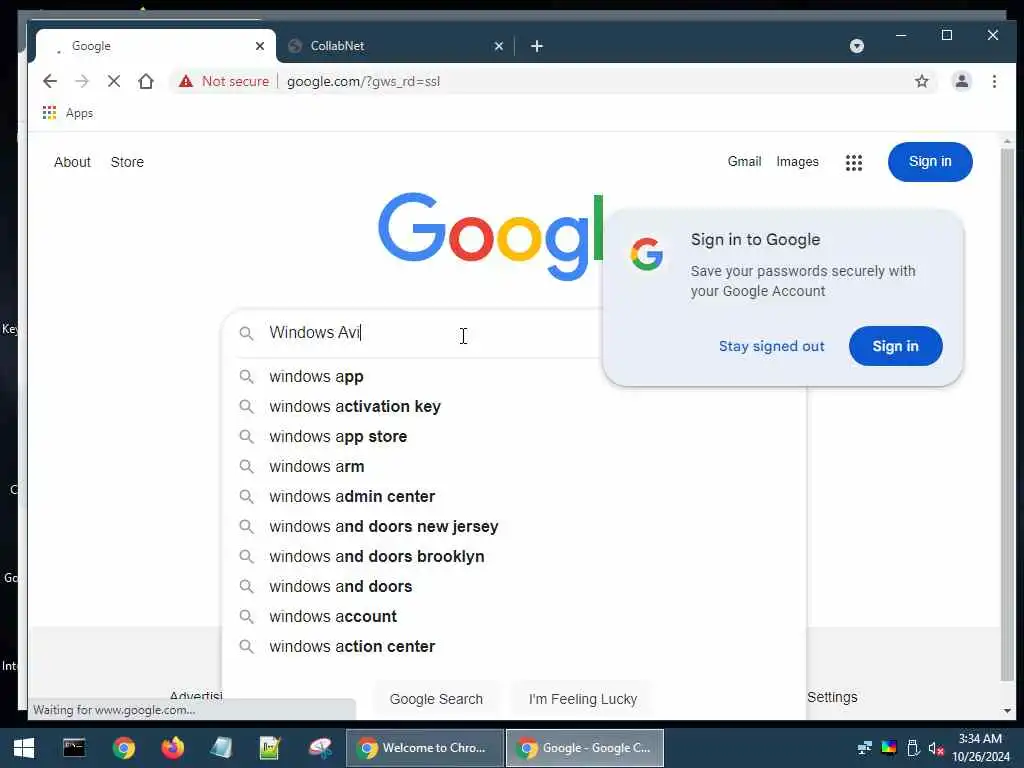Open the Images link
This screenshot has width=1024, height=768.
coord(797,161)
